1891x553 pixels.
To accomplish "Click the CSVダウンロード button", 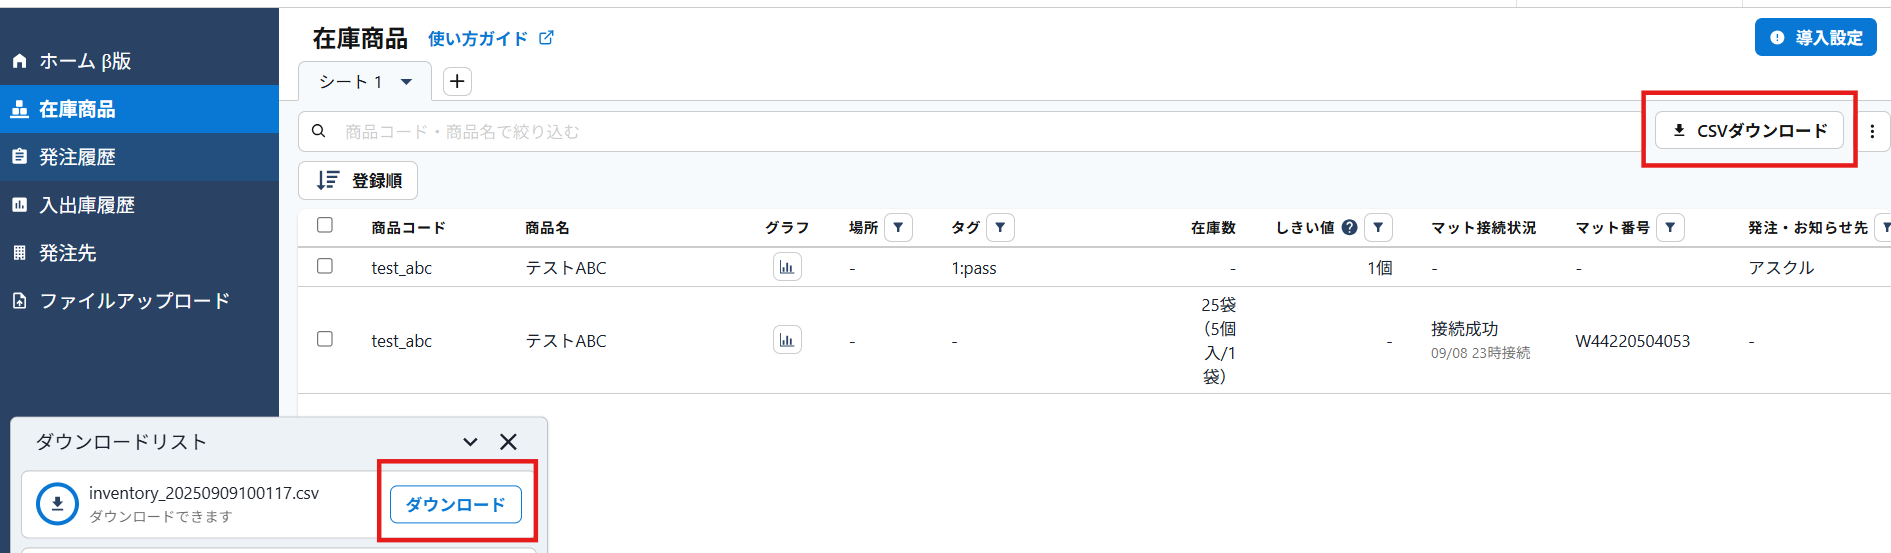I will pyautogui.click(x=1749, y=131).
